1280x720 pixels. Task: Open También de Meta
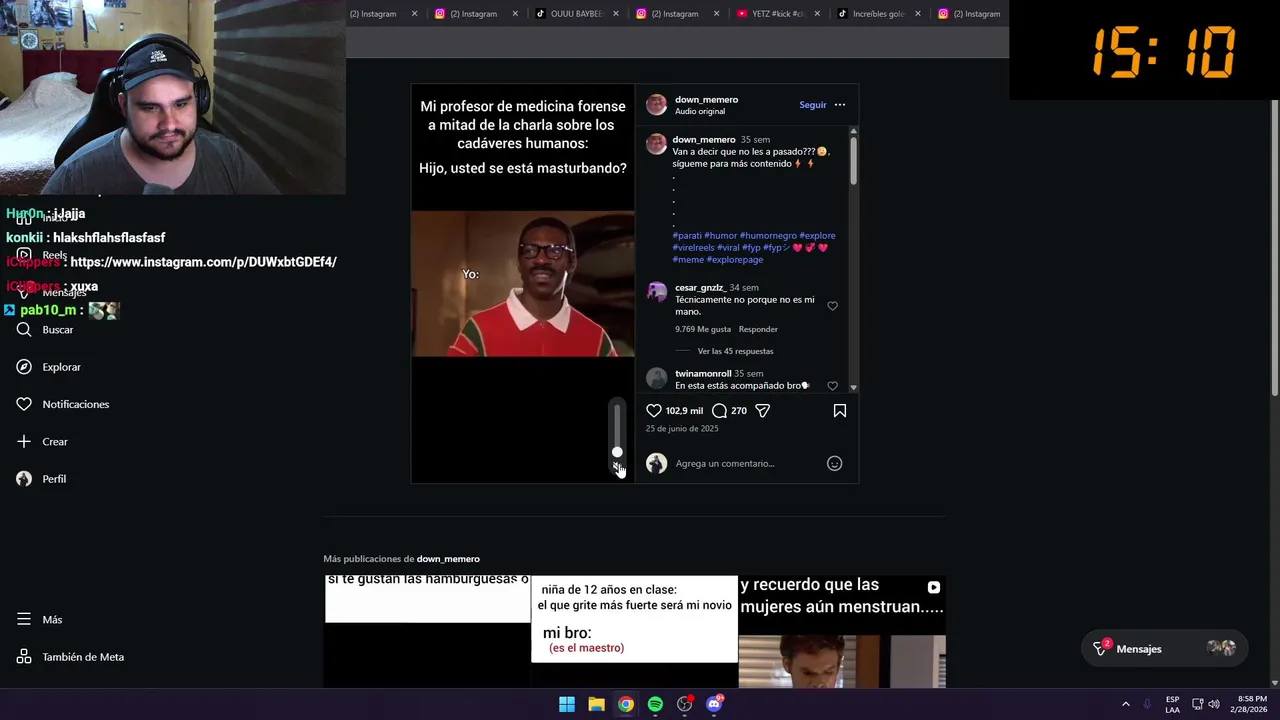tap(70, 657)
